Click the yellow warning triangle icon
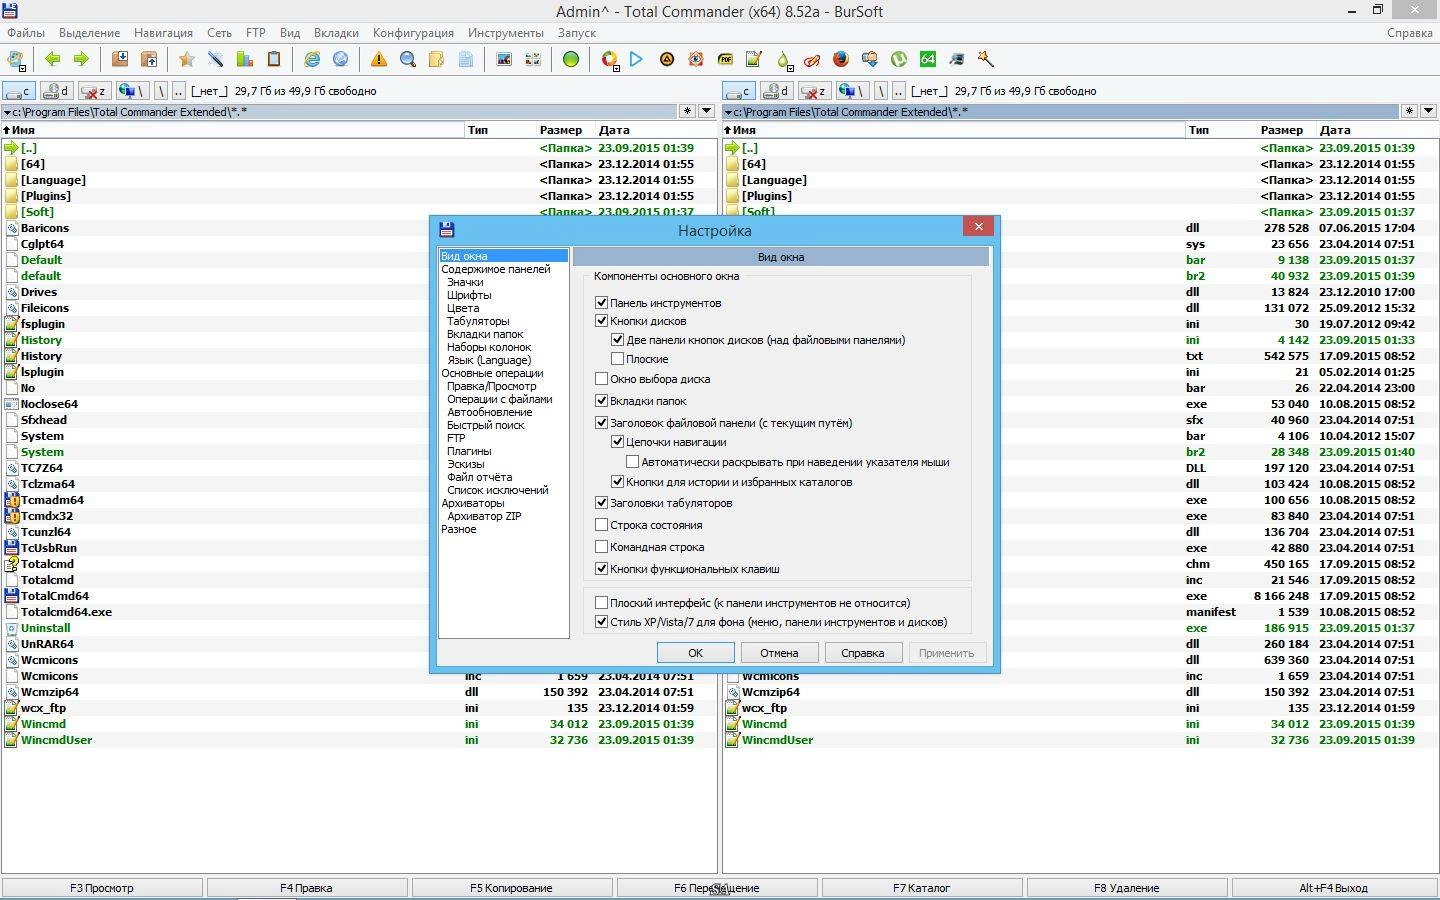Screen dimensions: 1440x900 [379, 59]
